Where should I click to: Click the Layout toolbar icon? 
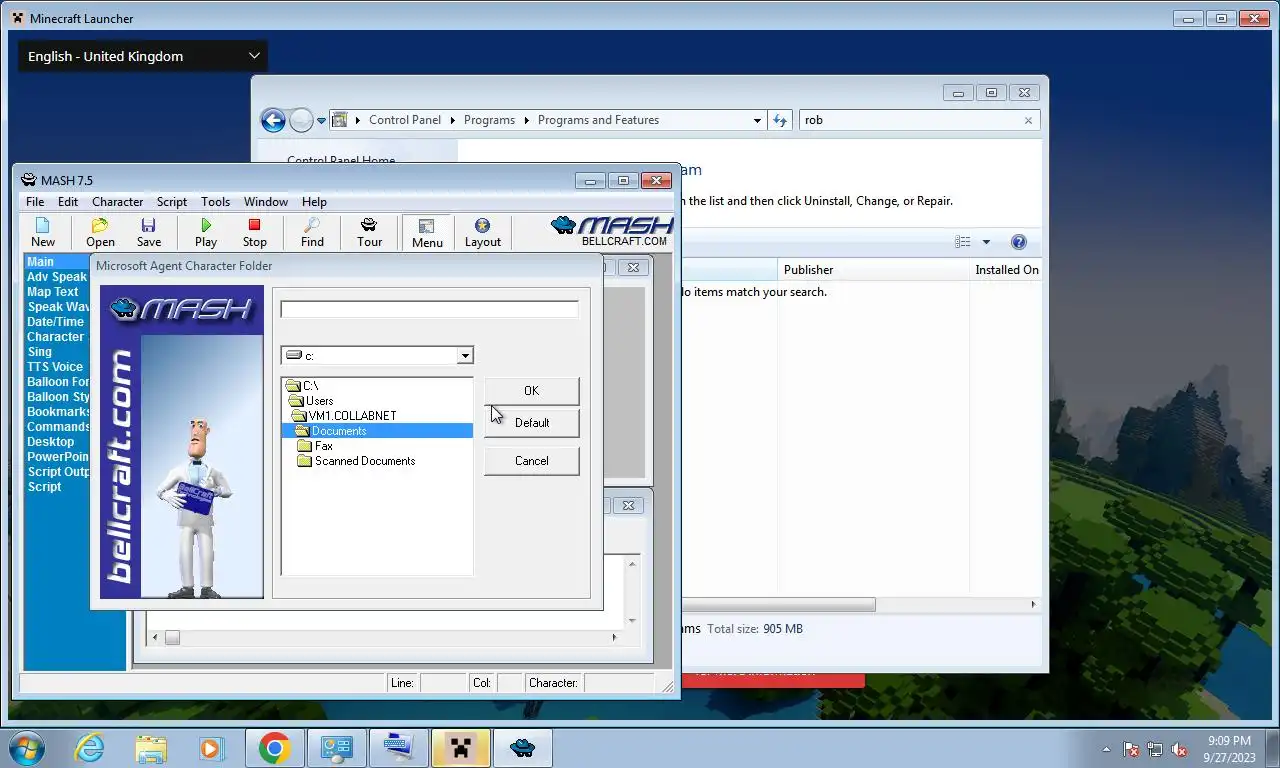click(x=482, y=232)
